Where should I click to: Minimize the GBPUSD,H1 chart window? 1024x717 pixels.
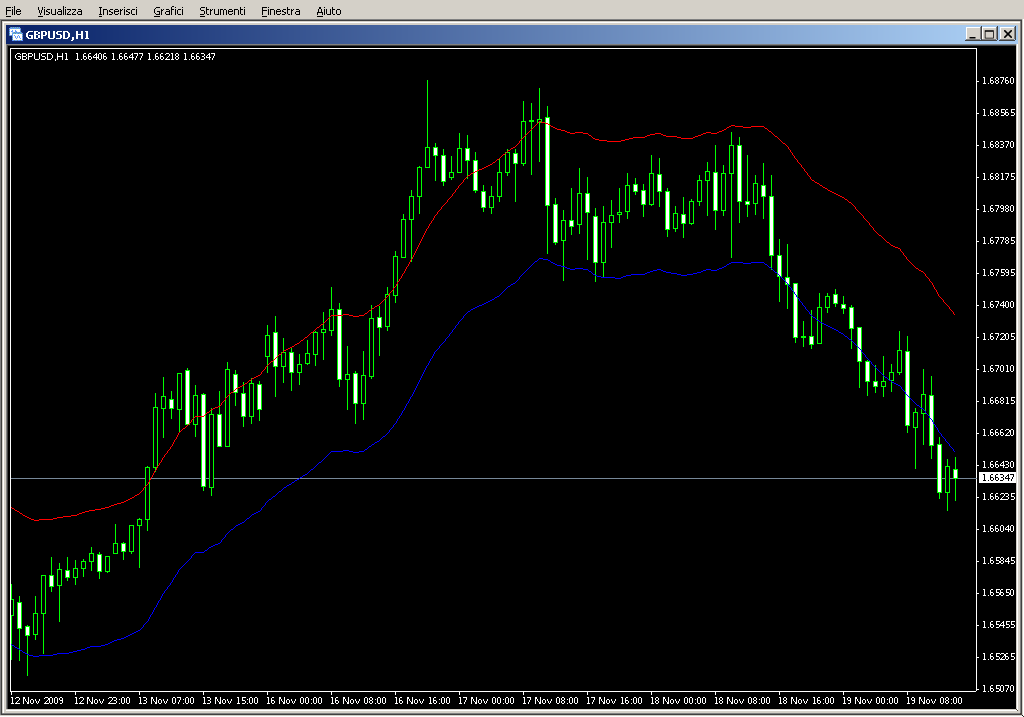pos(972,34)
